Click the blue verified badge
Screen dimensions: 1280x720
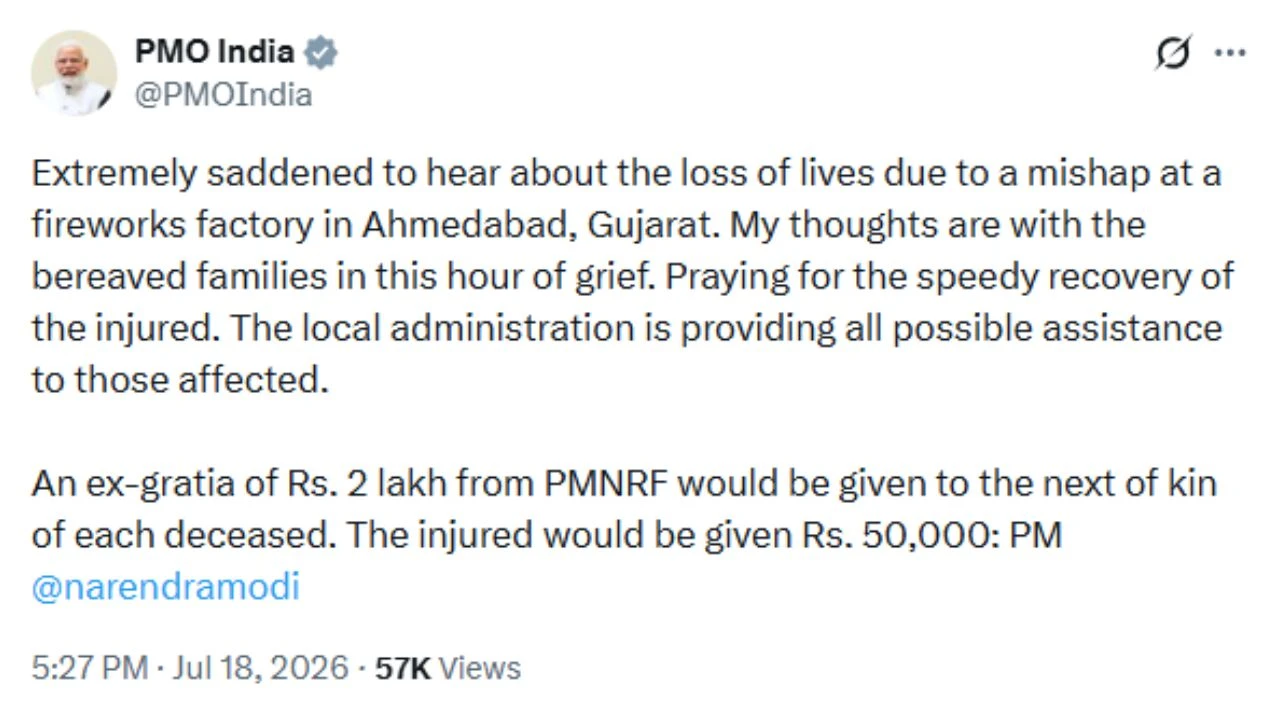(x=321, y=52)
